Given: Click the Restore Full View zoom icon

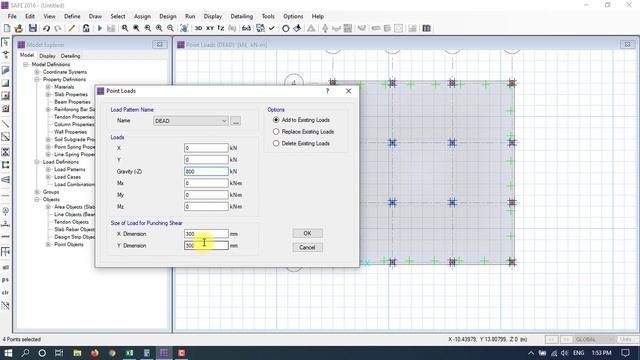Looking at the screenshot, I should tap(136, 28).
